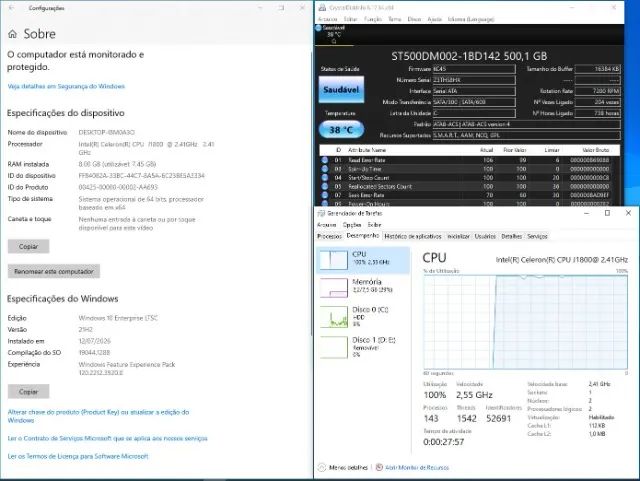
Task: Click the 38 °C temperature button
Action: tap(341, 130)
